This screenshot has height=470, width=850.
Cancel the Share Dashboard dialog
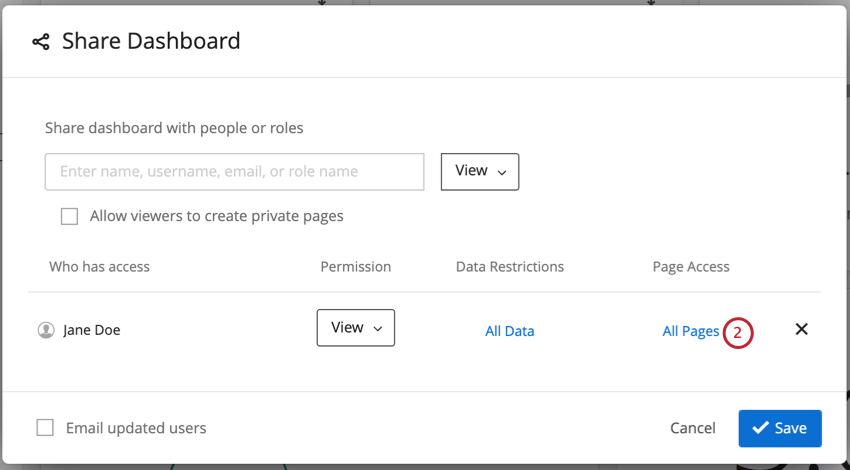pos(693,428)
